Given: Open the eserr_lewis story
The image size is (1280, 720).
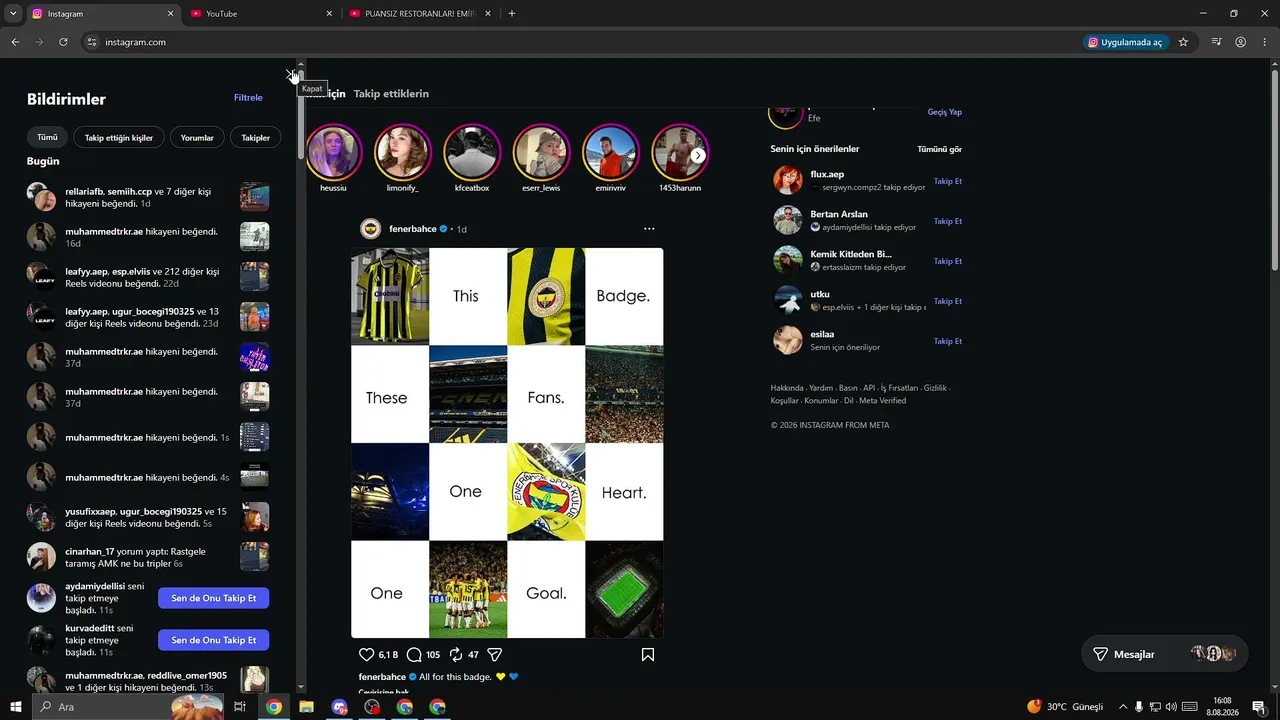Looking at the screenshot, I should coord(541,152).
